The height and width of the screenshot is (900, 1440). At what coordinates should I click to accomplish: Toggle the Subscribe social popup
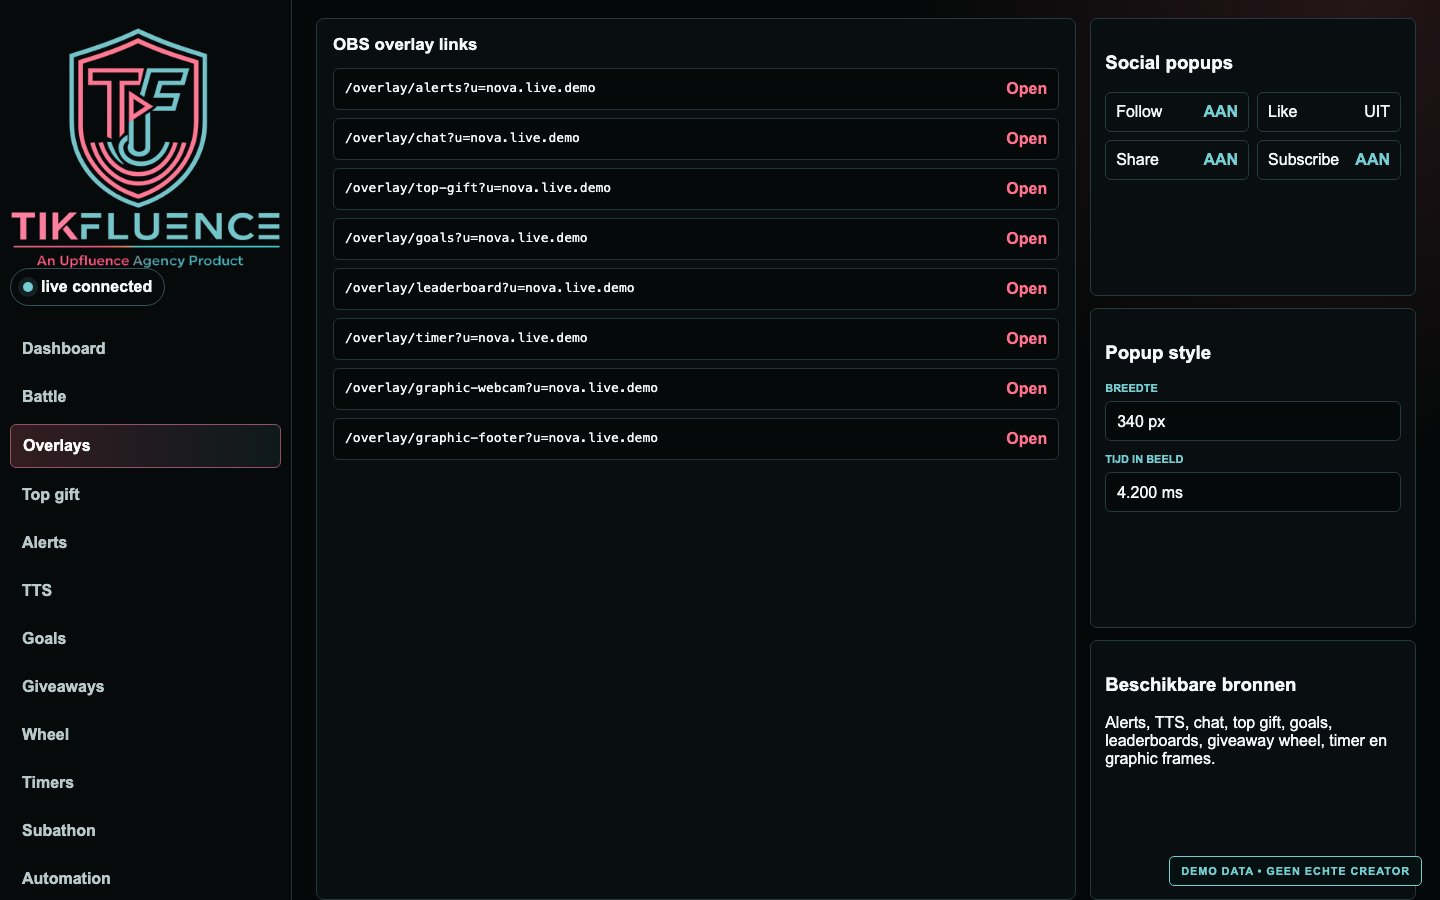1329,160
